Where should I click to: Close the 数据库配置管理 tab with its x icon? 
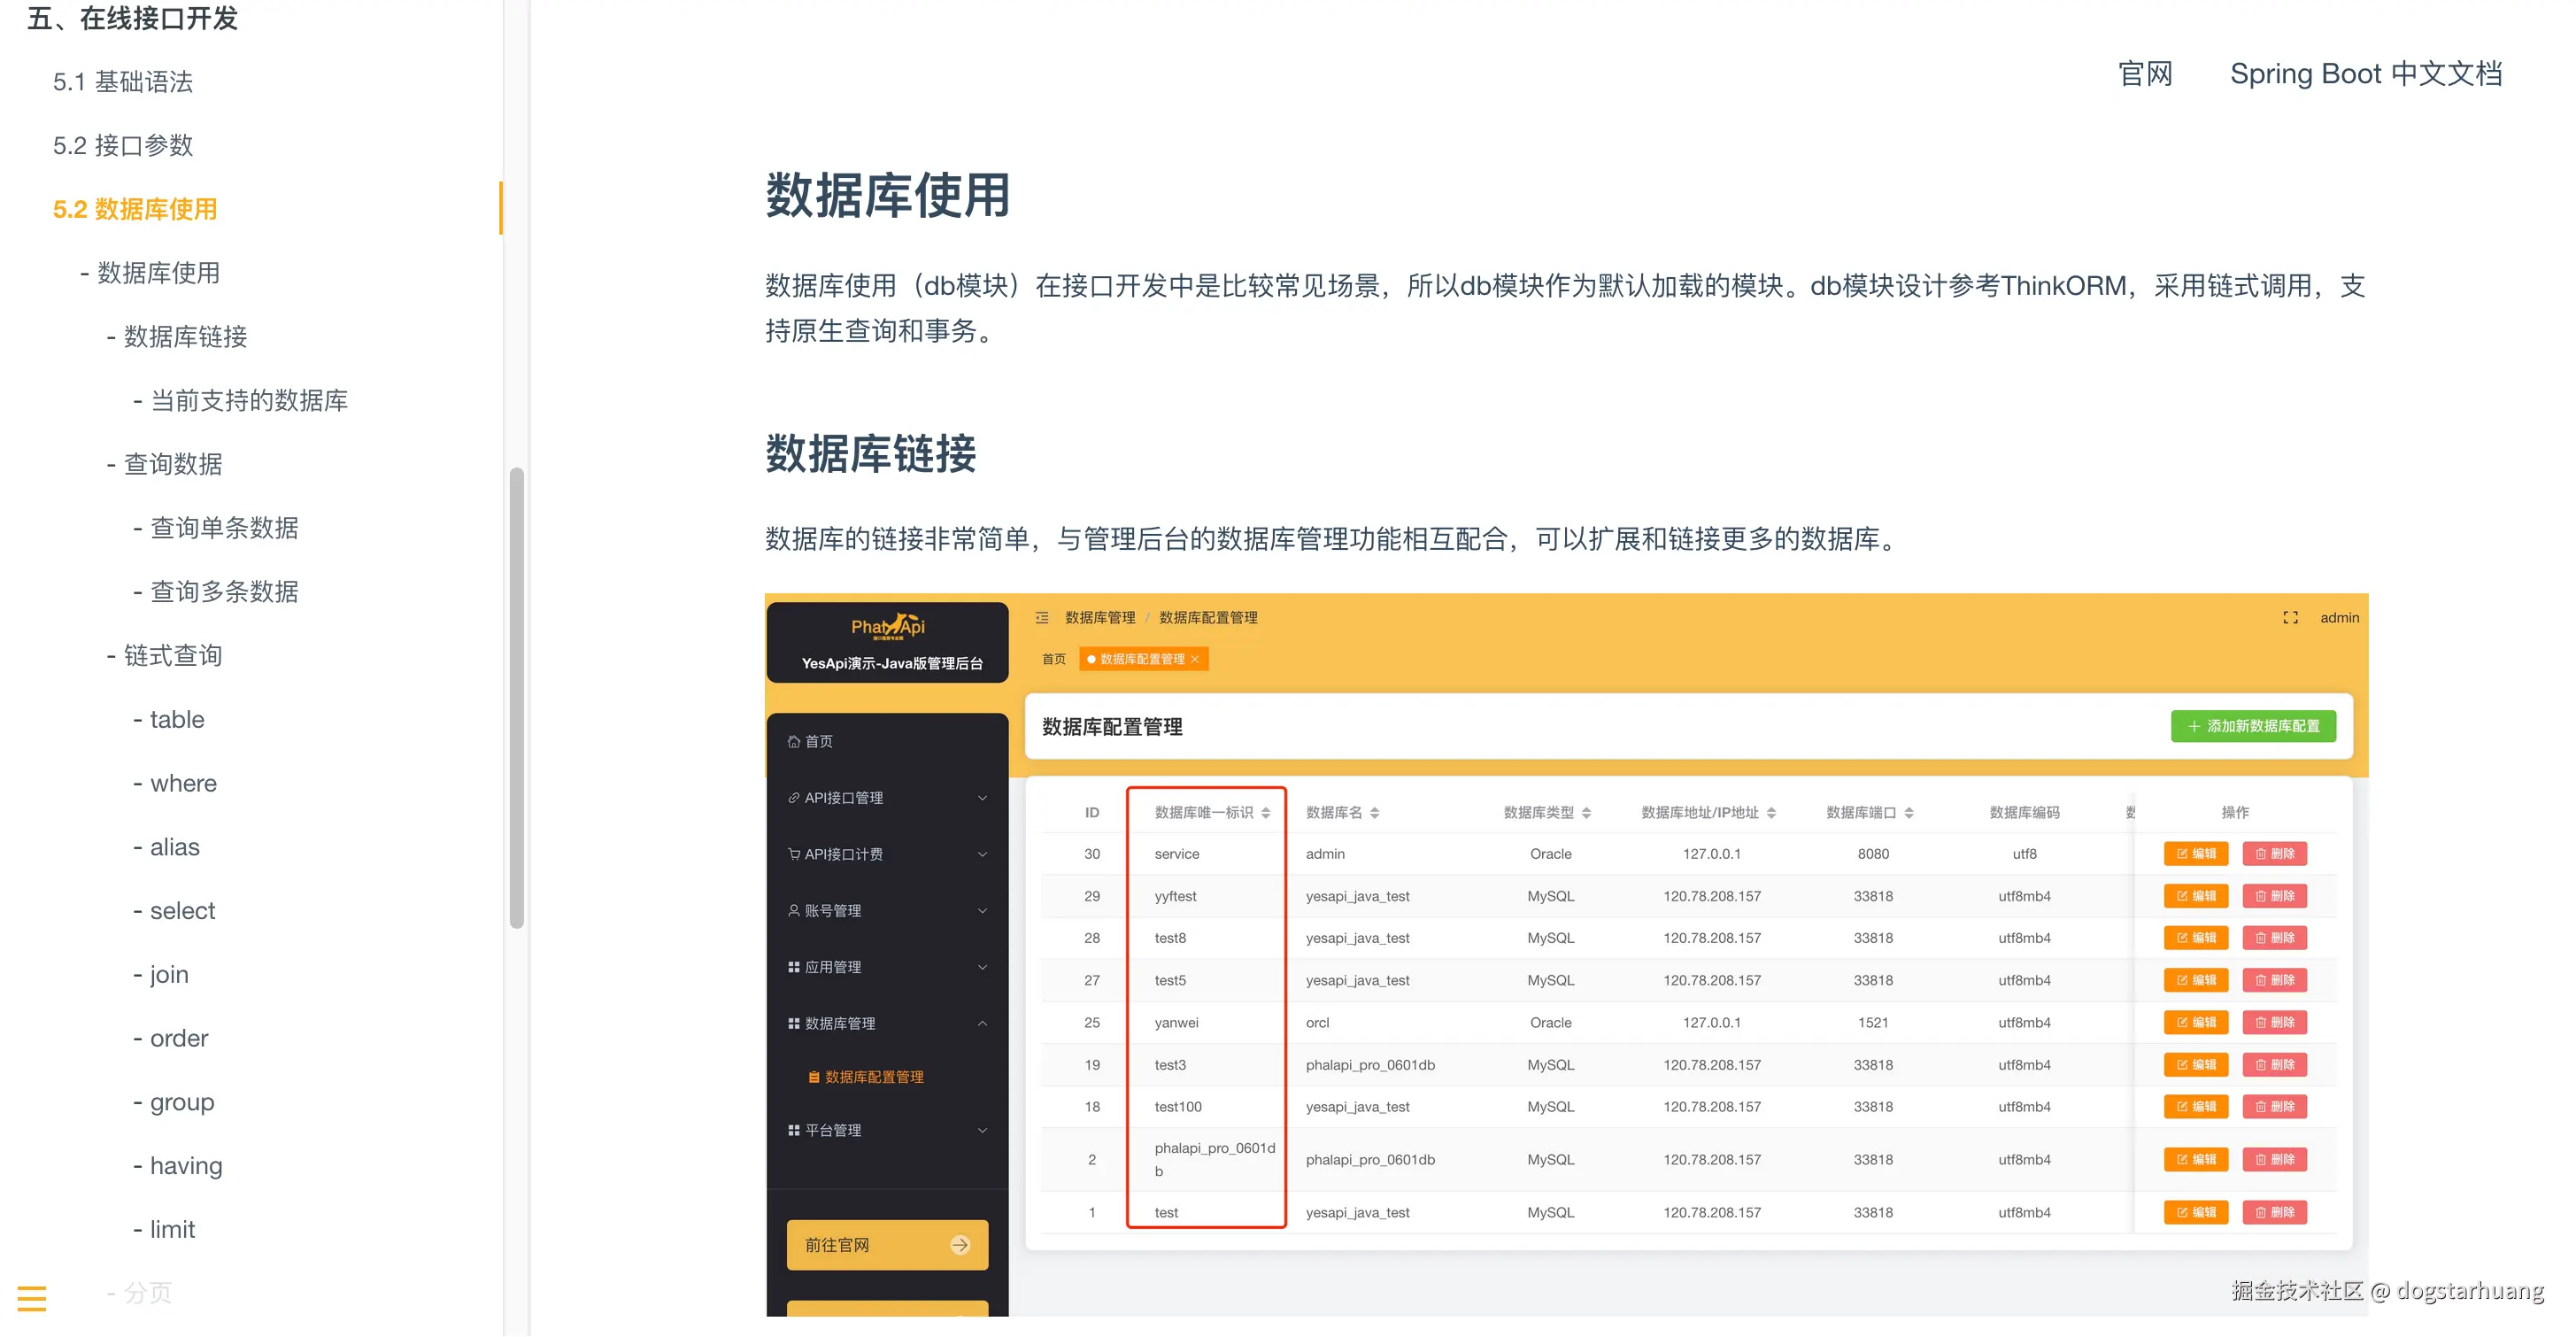coord(1194,659)
